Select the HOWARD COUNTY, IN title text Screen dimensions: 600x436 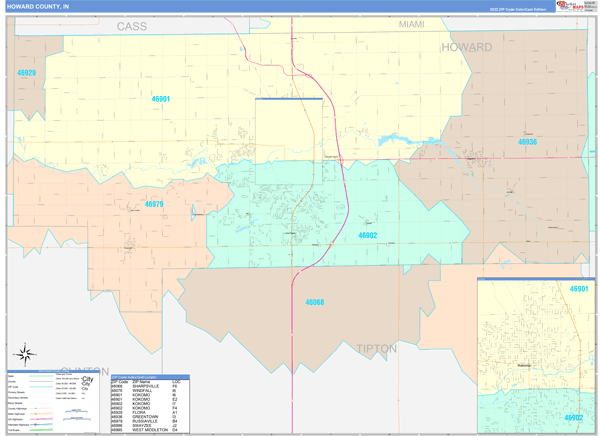pyautogui.click(x=40, y=7)
